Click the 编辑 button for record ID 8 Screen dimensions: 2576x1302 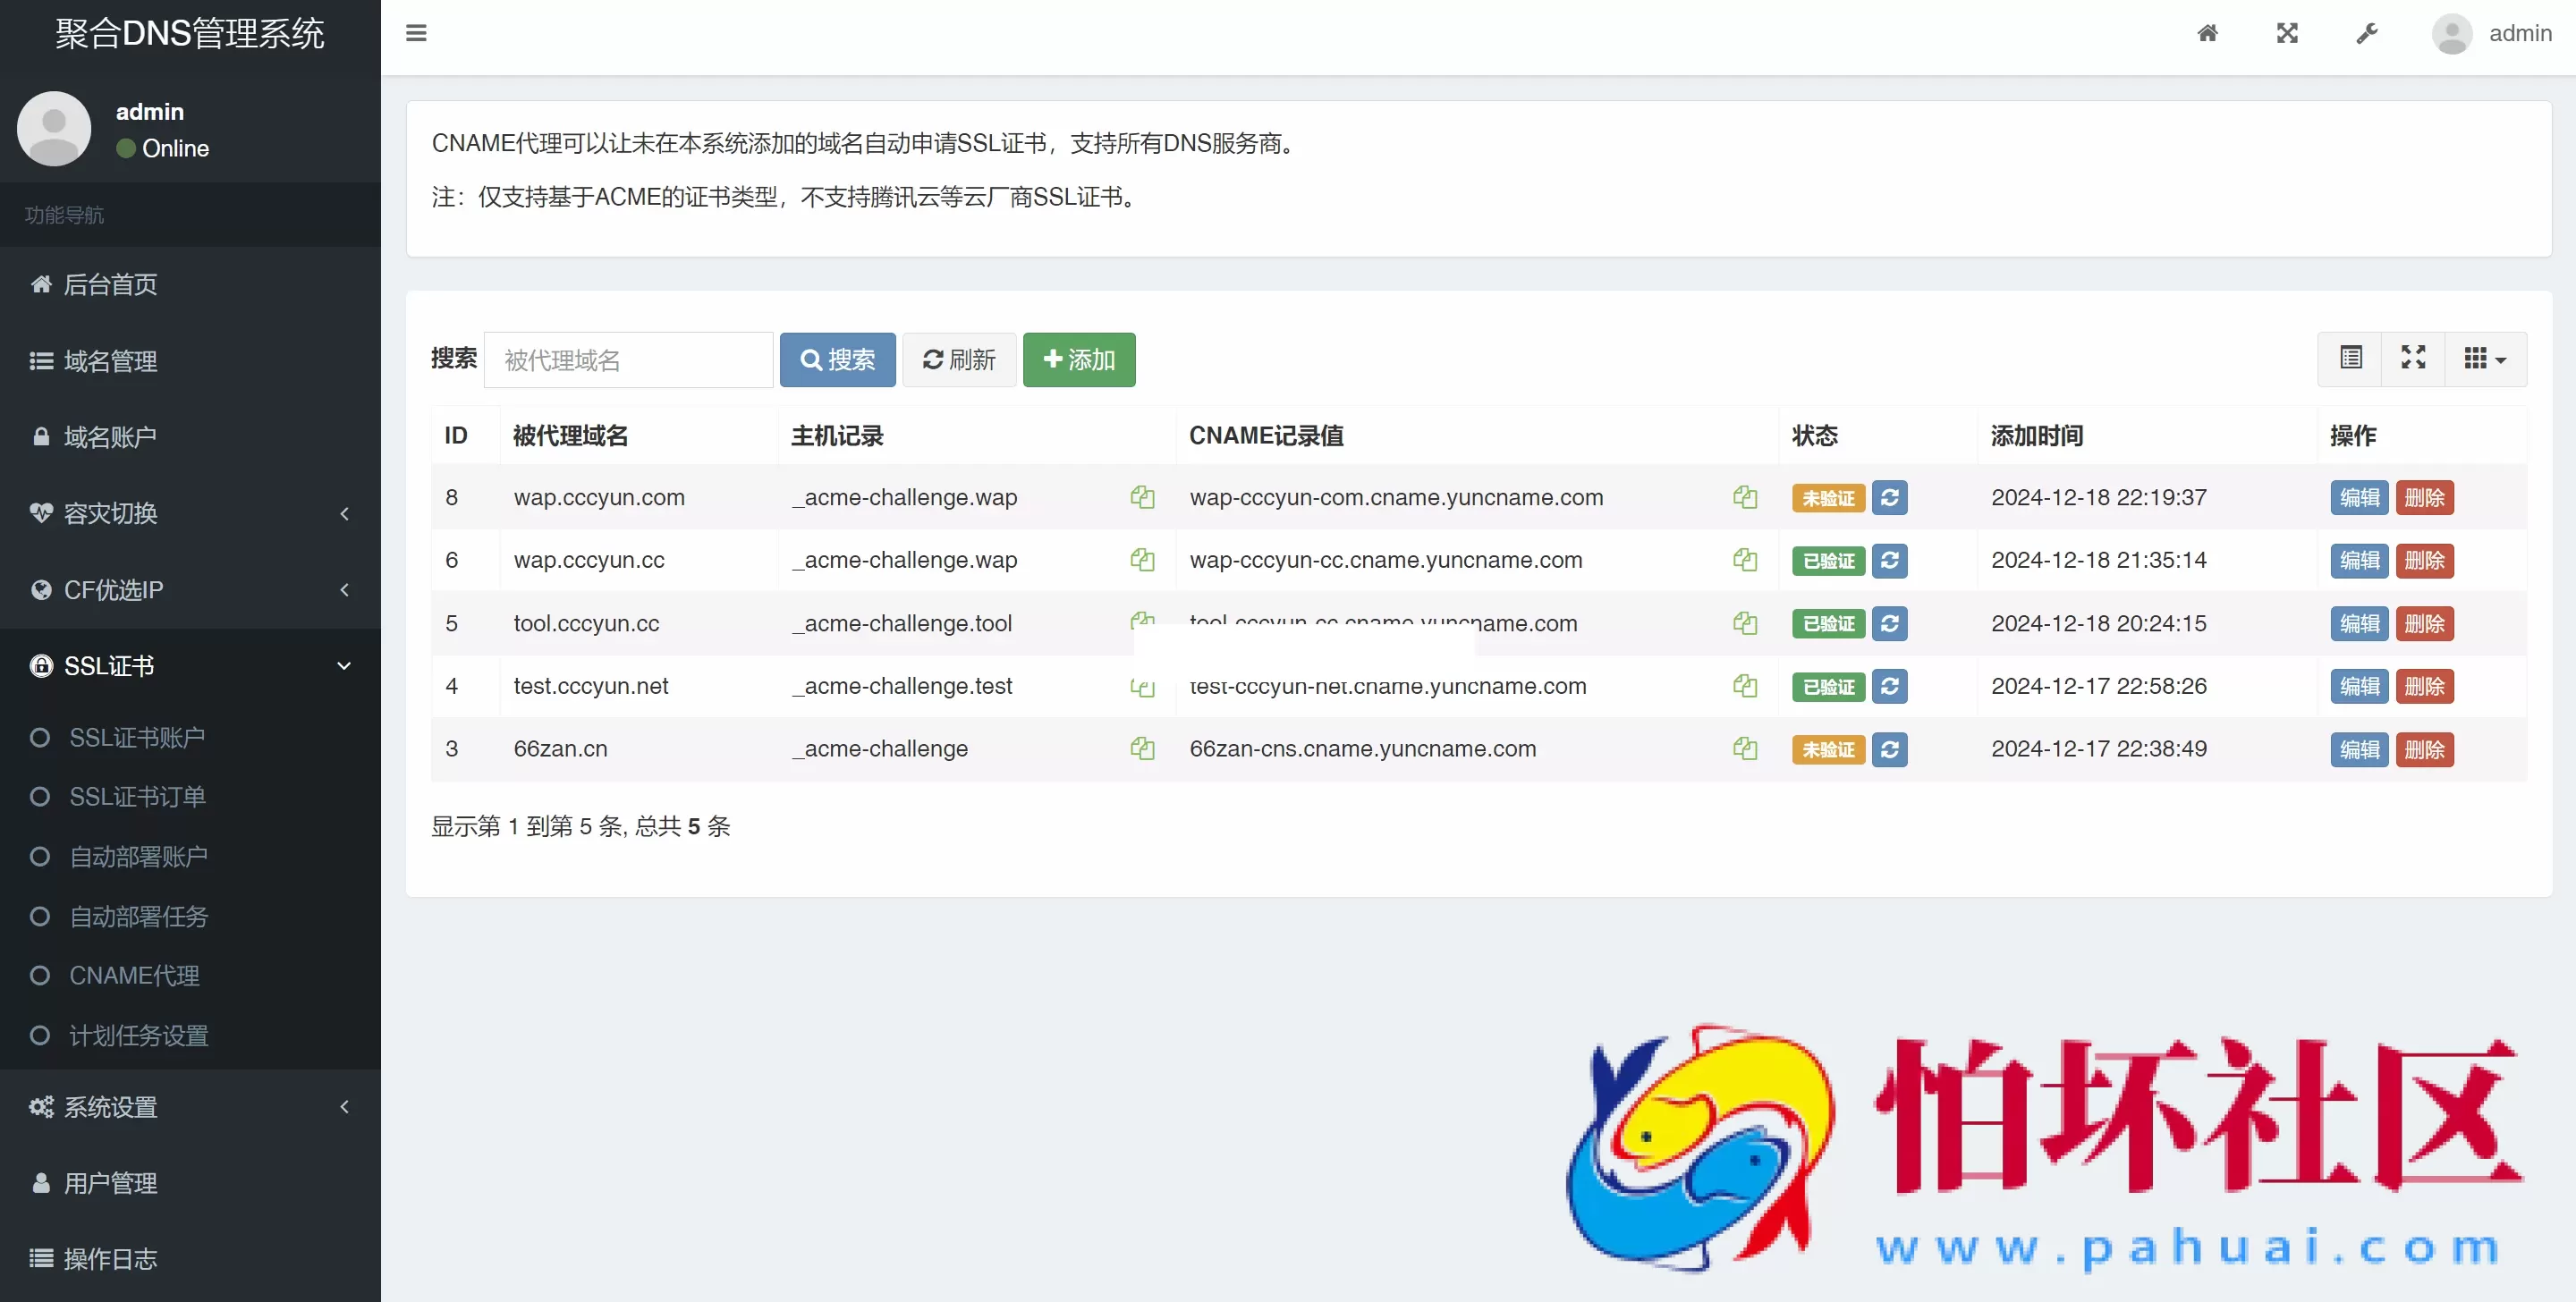pos(2358,497)
